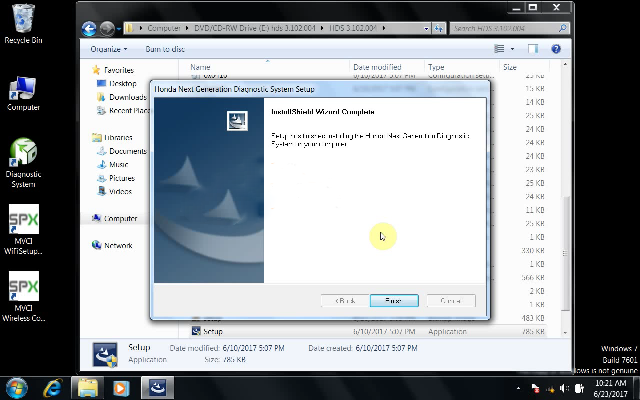Click Burn to disc

(x=165, y=49)
